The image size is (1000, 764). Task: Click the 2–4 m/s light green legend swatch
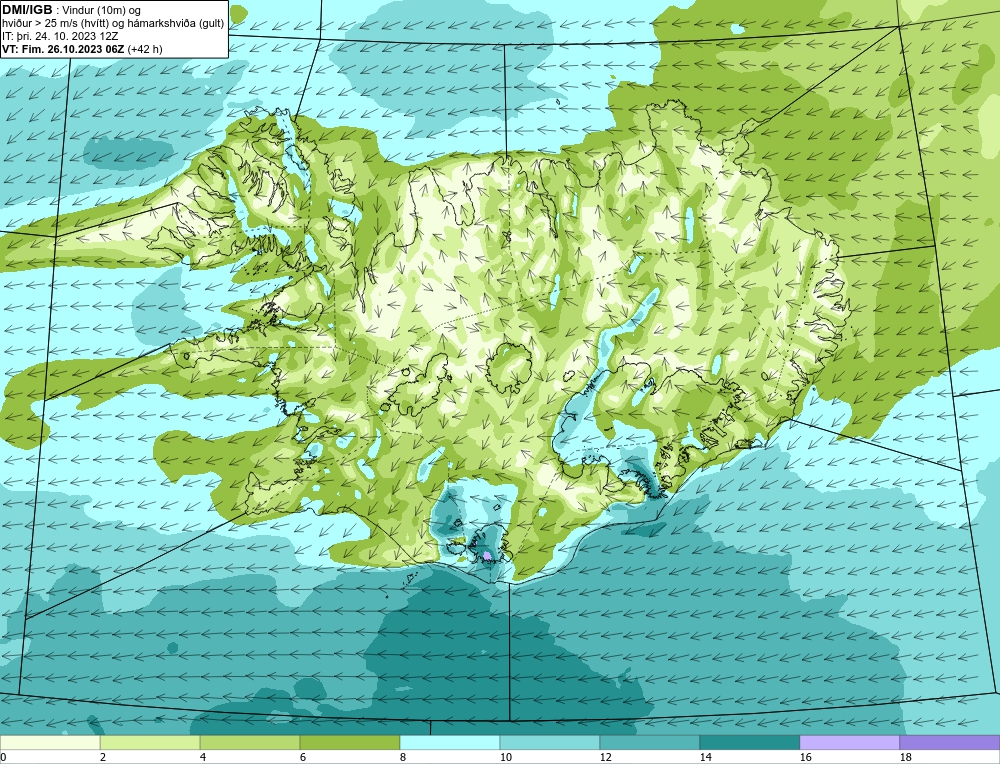[x=150, y=743]
